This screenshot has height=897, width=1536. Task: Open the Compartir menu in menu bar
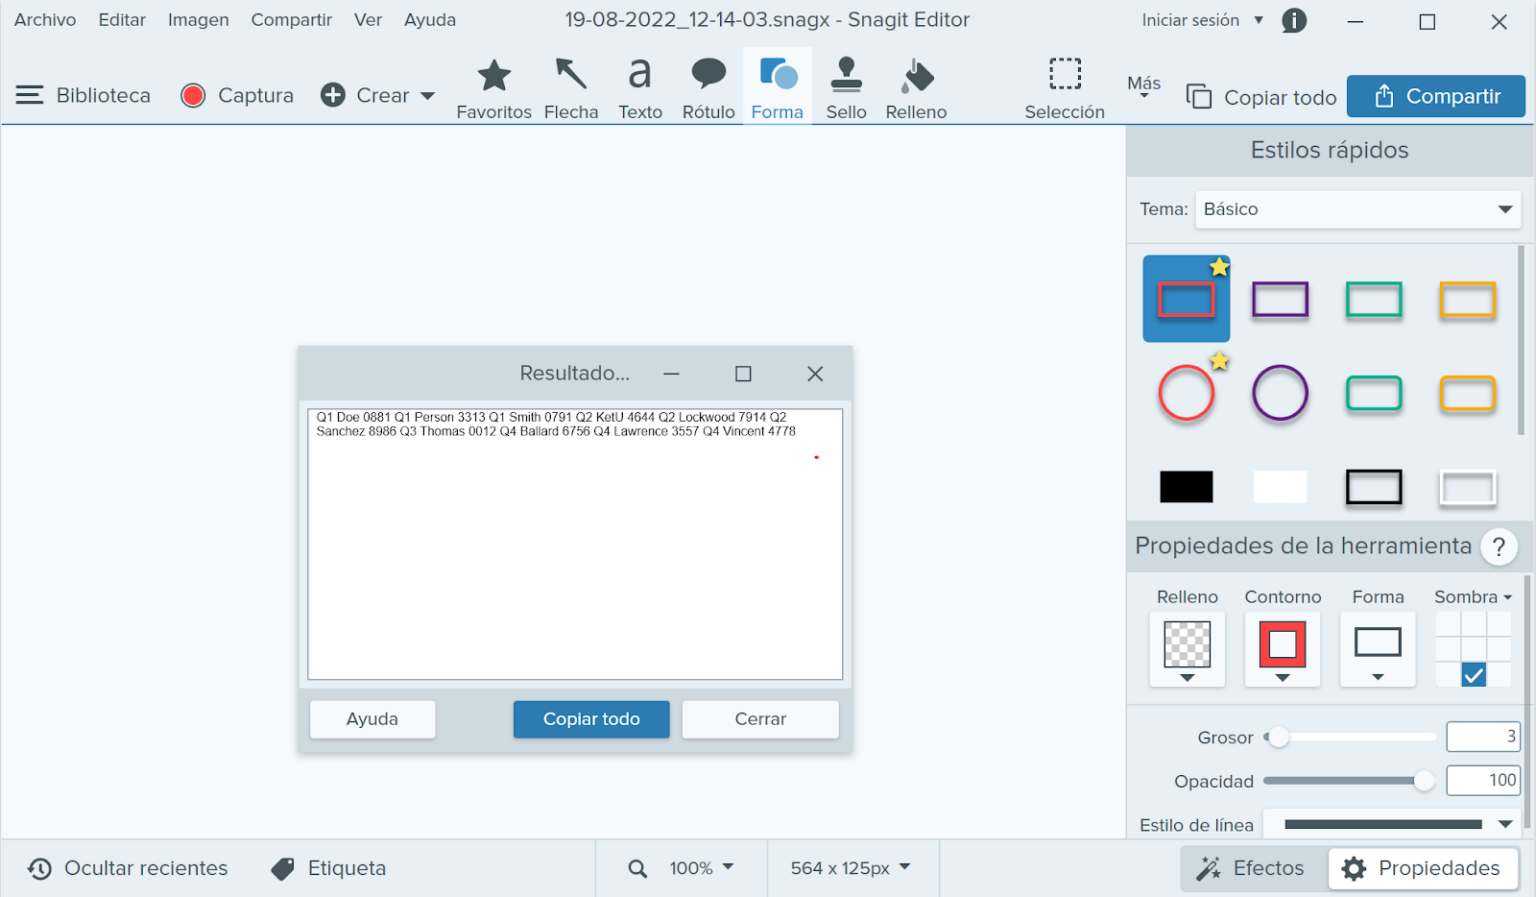[291, 20]
